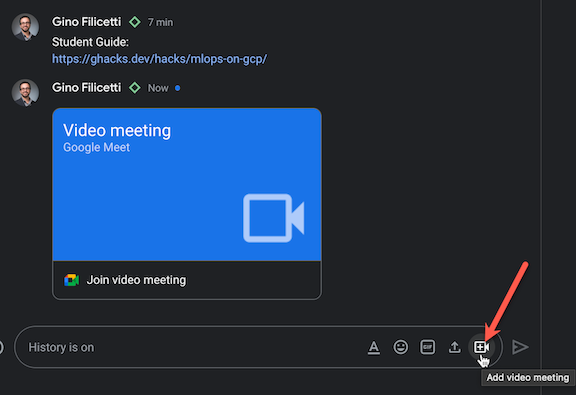Image resolution: width=576 pixels, height=395 pixels.
Task: Click the send message arrow
Action: coord(520,347)
